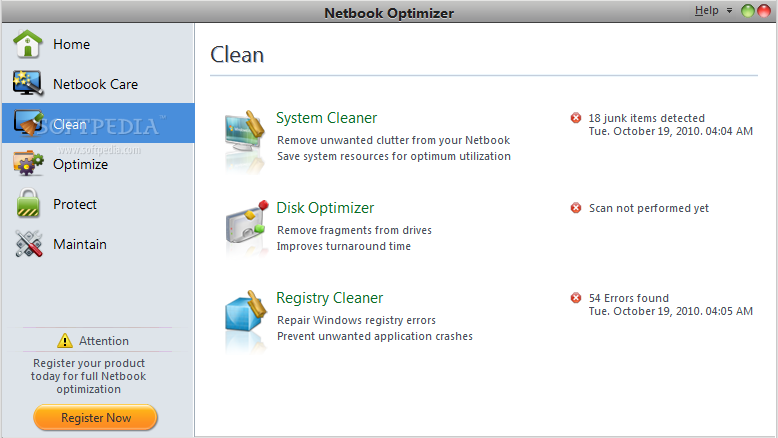Click 'Register your product today' message

(88, 376)
